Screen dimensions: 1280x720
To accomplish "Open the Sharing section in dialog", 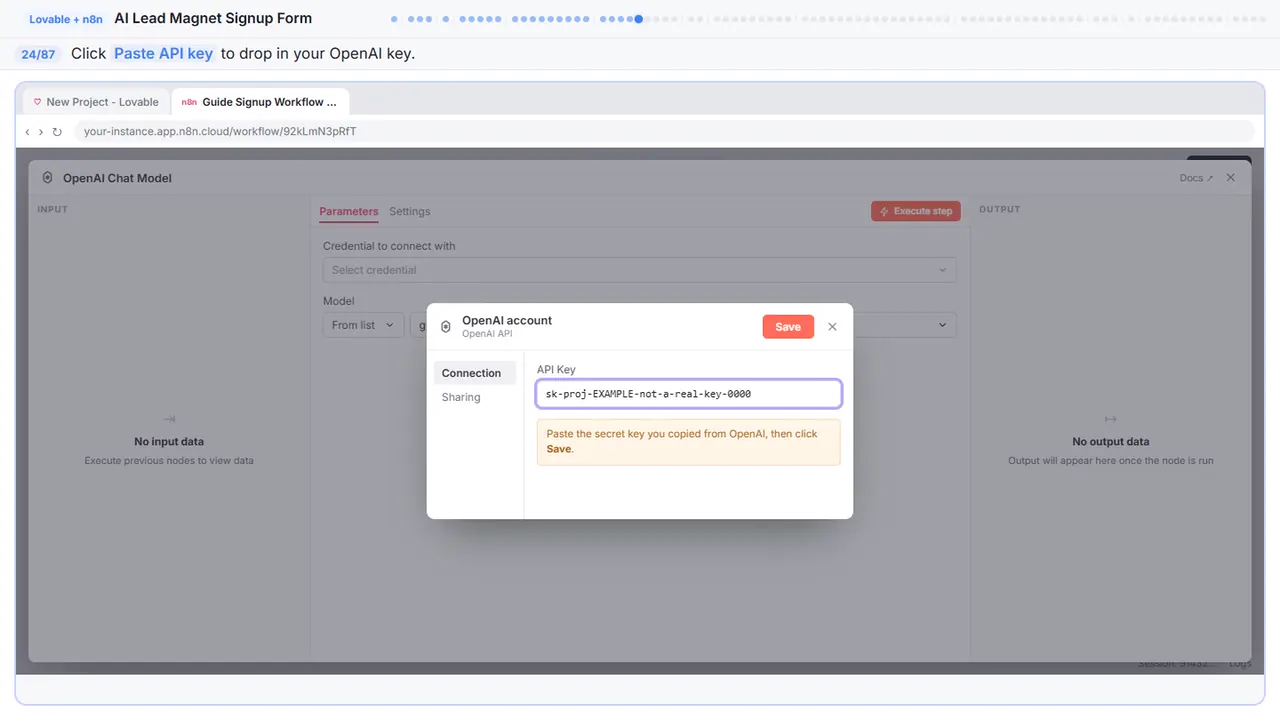I will [x=461, y=397].
